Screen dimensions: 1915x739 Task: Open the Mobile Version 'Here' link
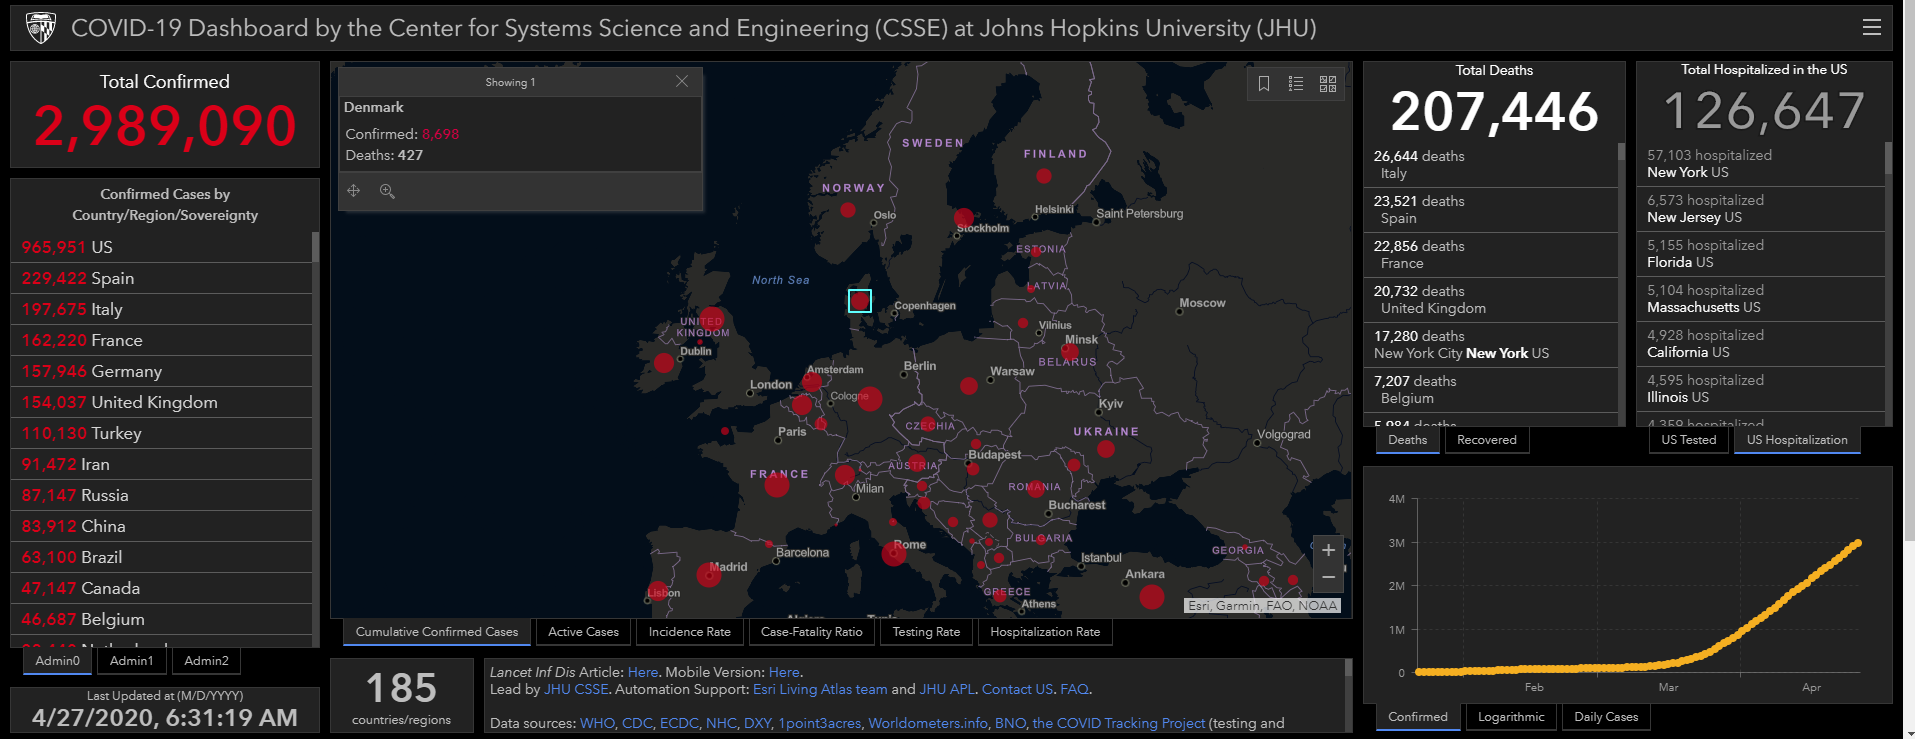(784, 673)
